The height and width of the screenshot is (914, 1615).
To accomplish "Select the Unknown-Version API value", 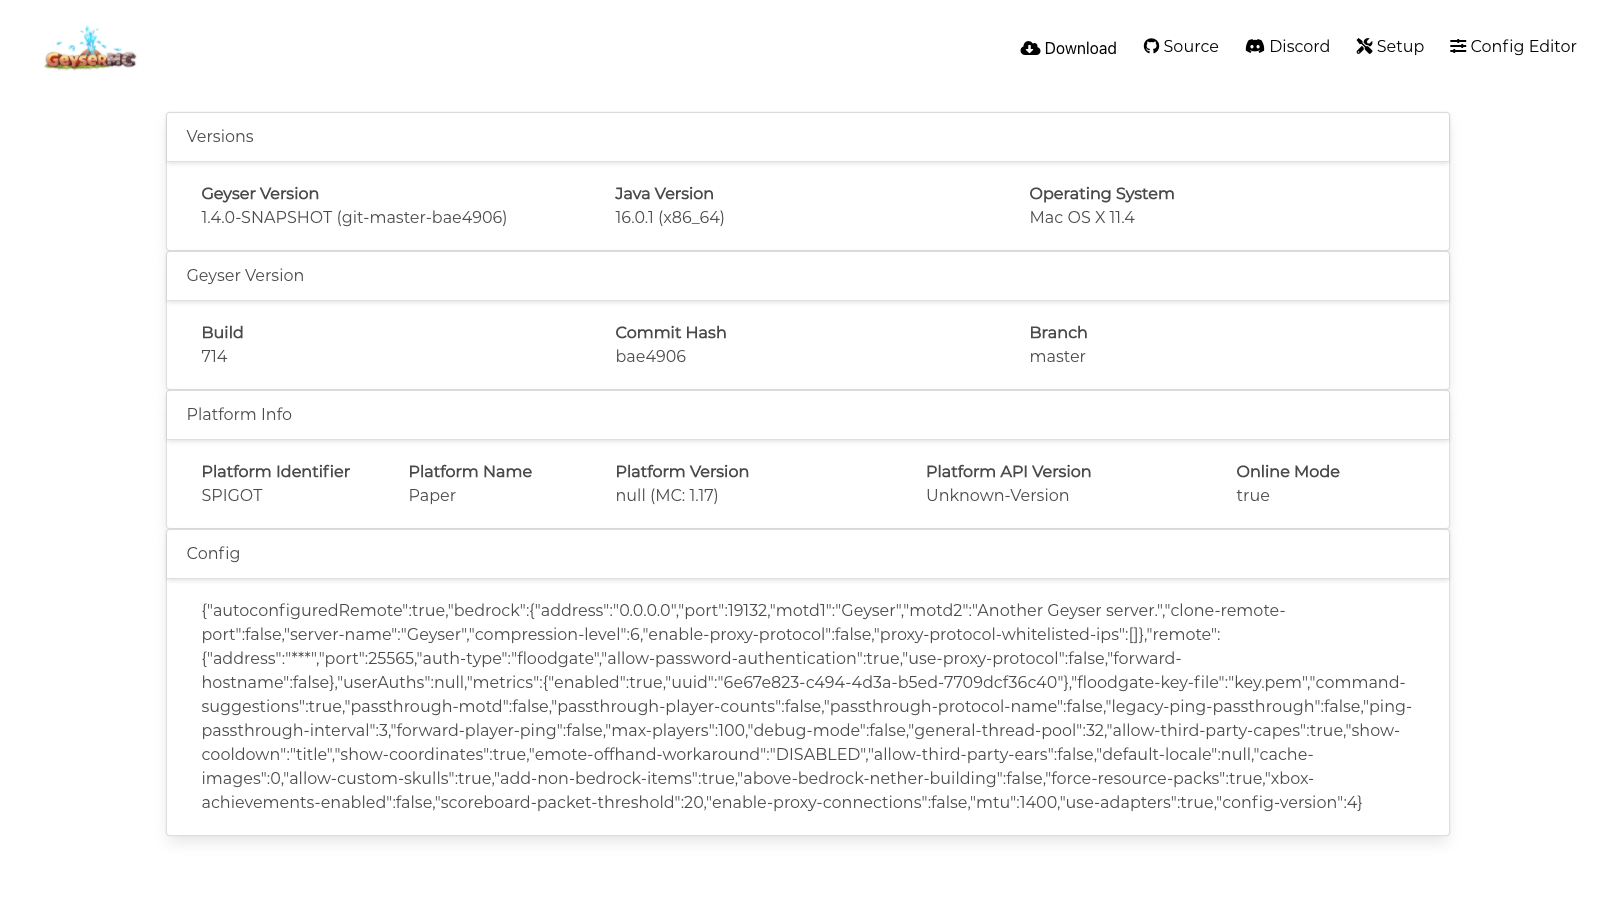I will [997, 496].
